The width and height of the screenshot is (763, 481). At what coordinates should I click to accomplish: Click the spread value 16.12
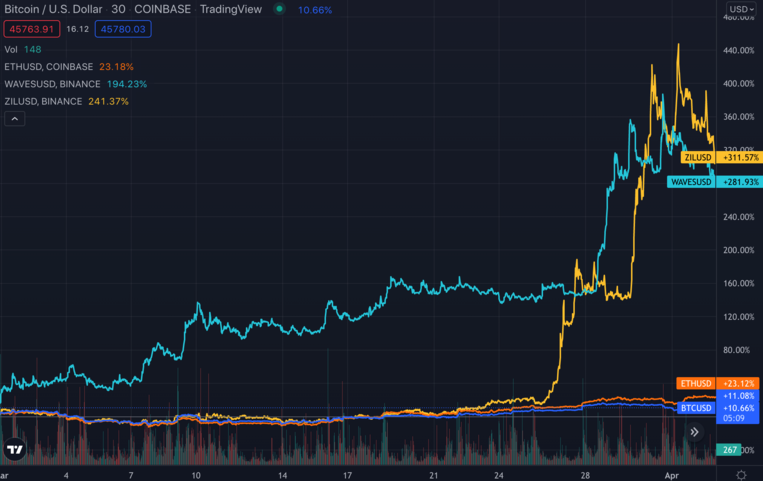(77, 29)
